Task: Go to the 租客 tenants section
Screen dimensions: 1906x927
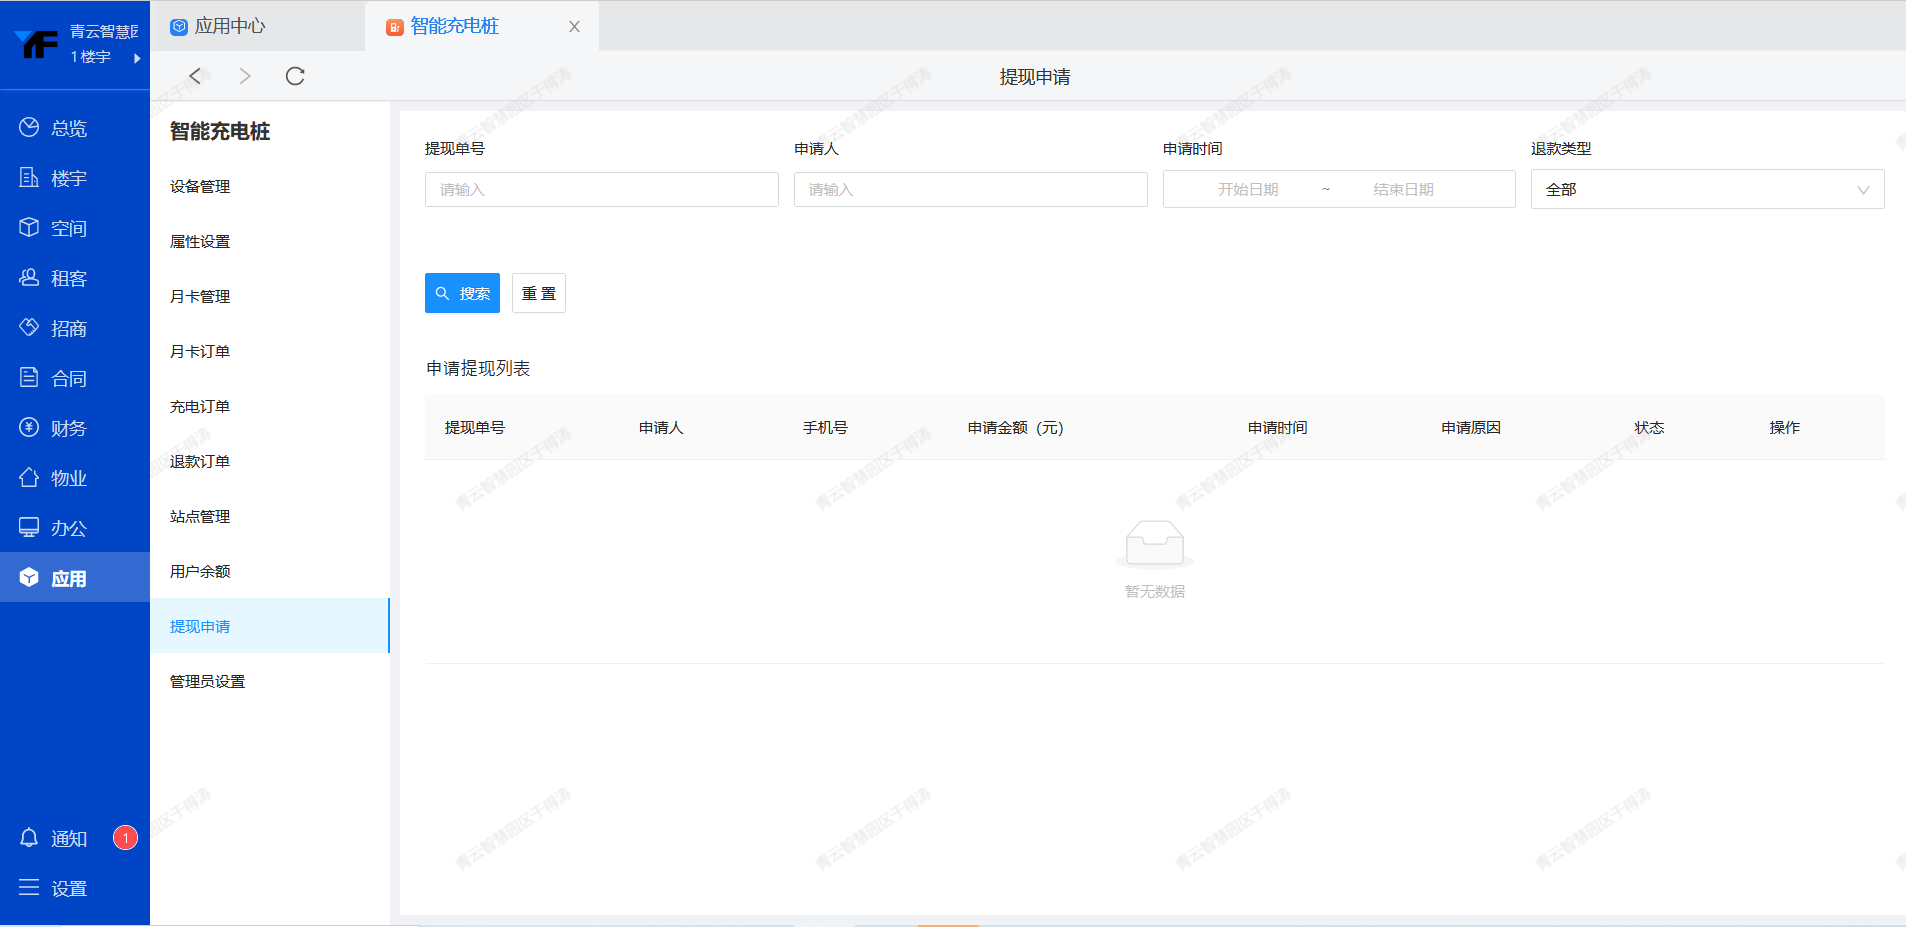Action: coord(68,278)
